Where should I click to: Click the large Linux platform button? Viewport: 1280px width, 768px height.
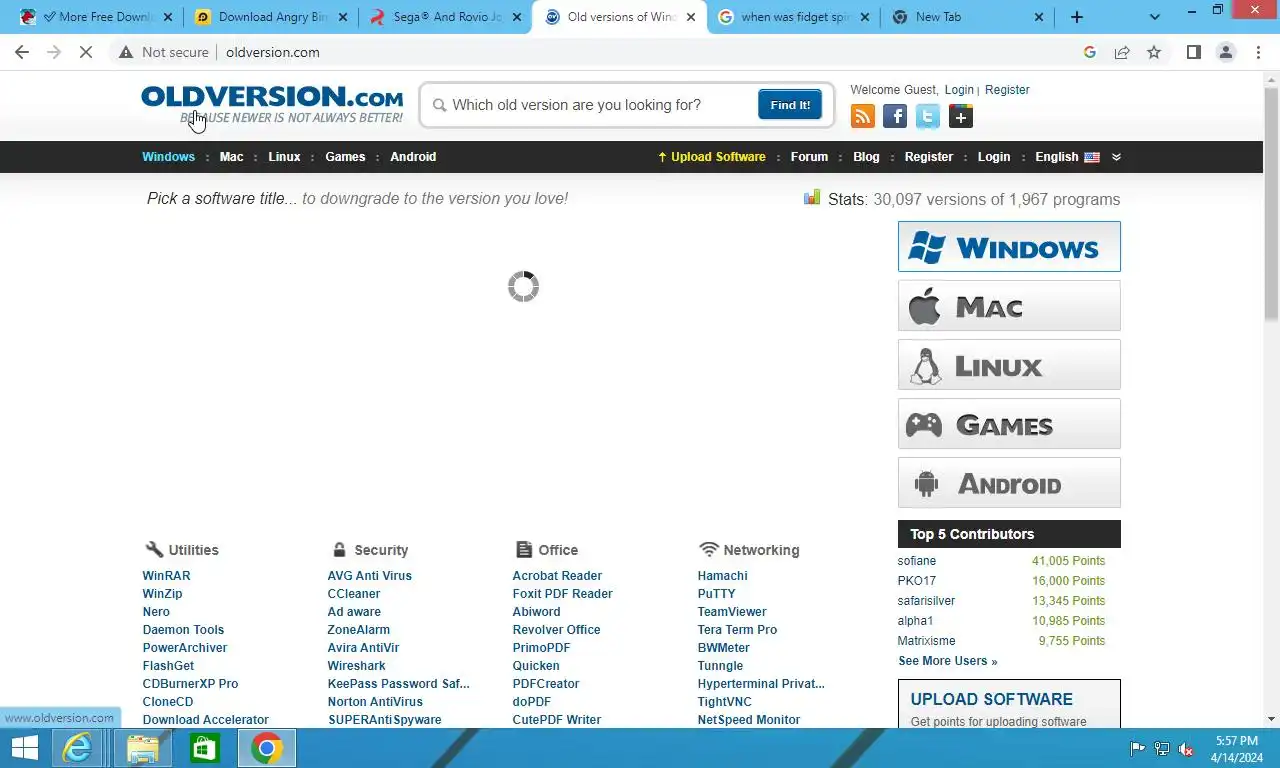(1009, 365)
